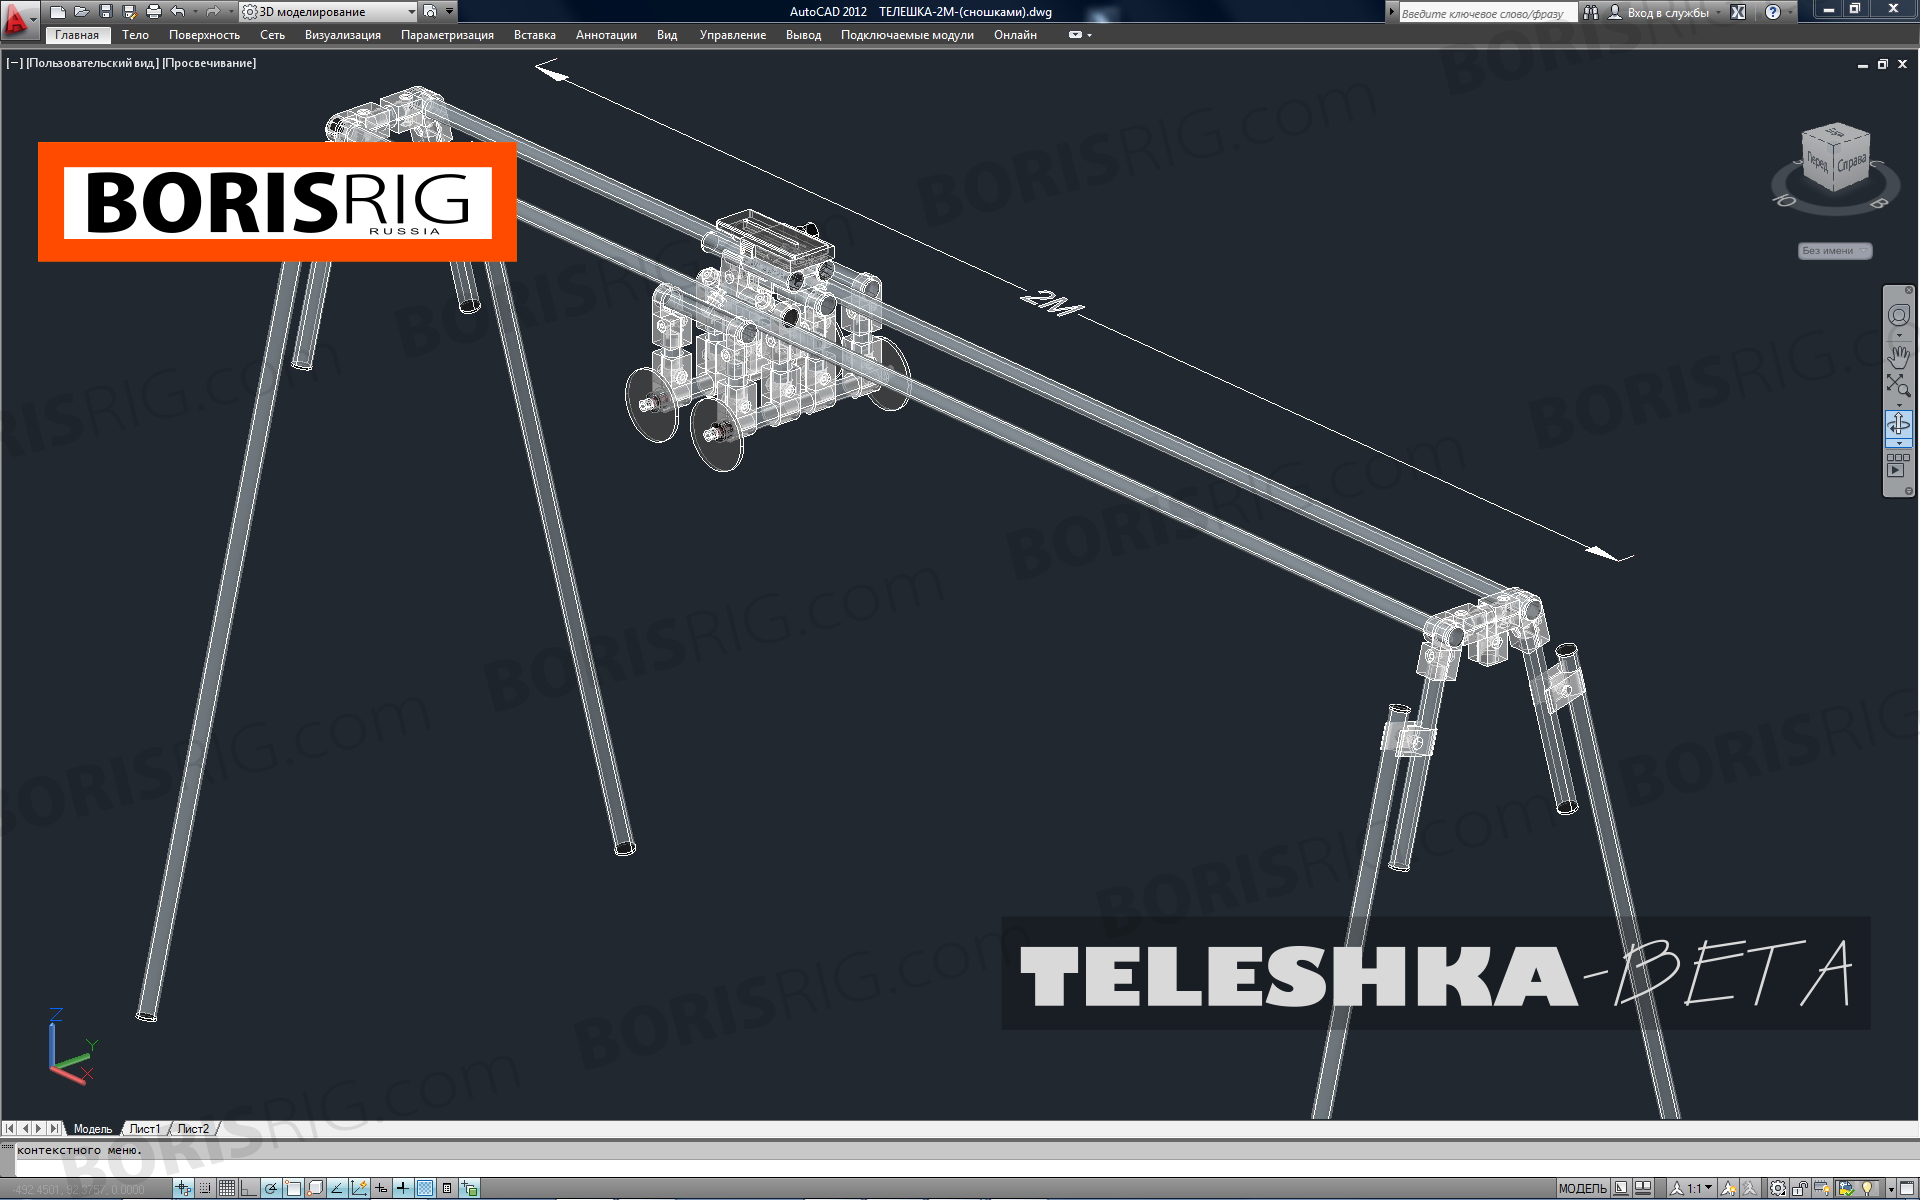Click the Перед face on ViewCube
The height and width of the screenshot is (1200, 1920).
[x=1819, y=163]
